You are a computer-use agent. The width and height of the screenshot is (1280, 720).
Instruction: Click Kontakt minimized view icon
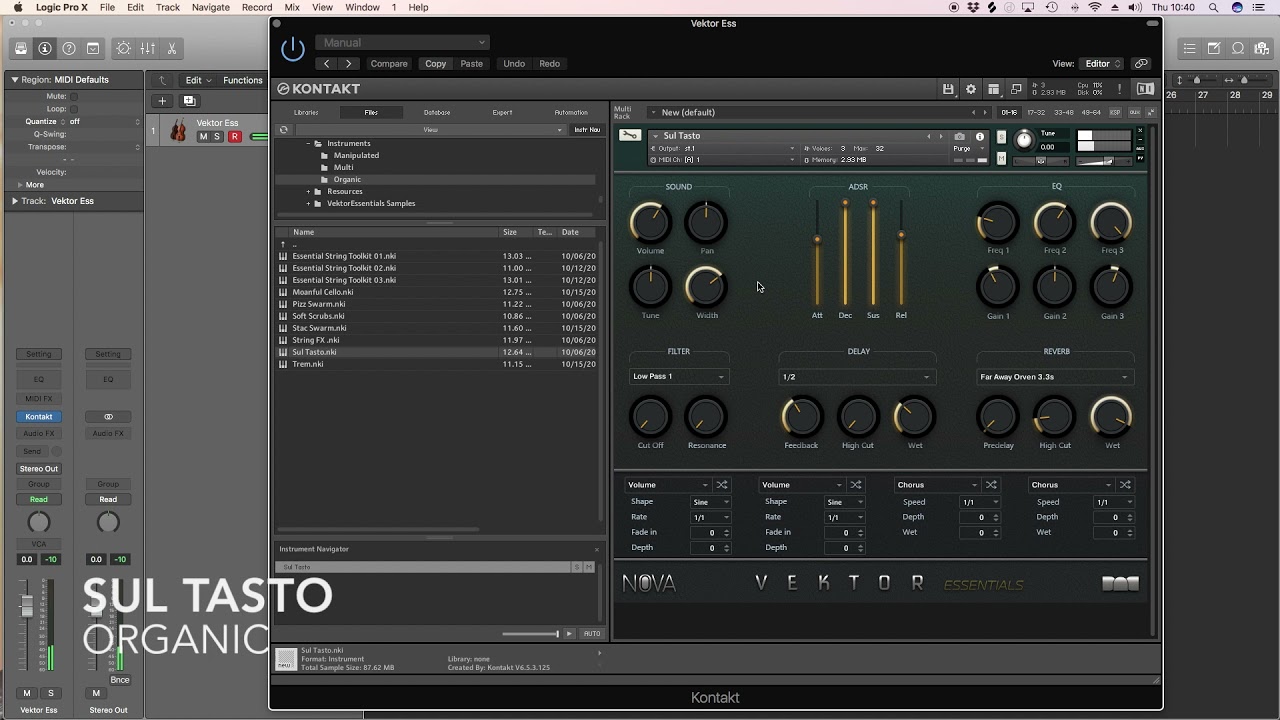[x=1016, y=89]
